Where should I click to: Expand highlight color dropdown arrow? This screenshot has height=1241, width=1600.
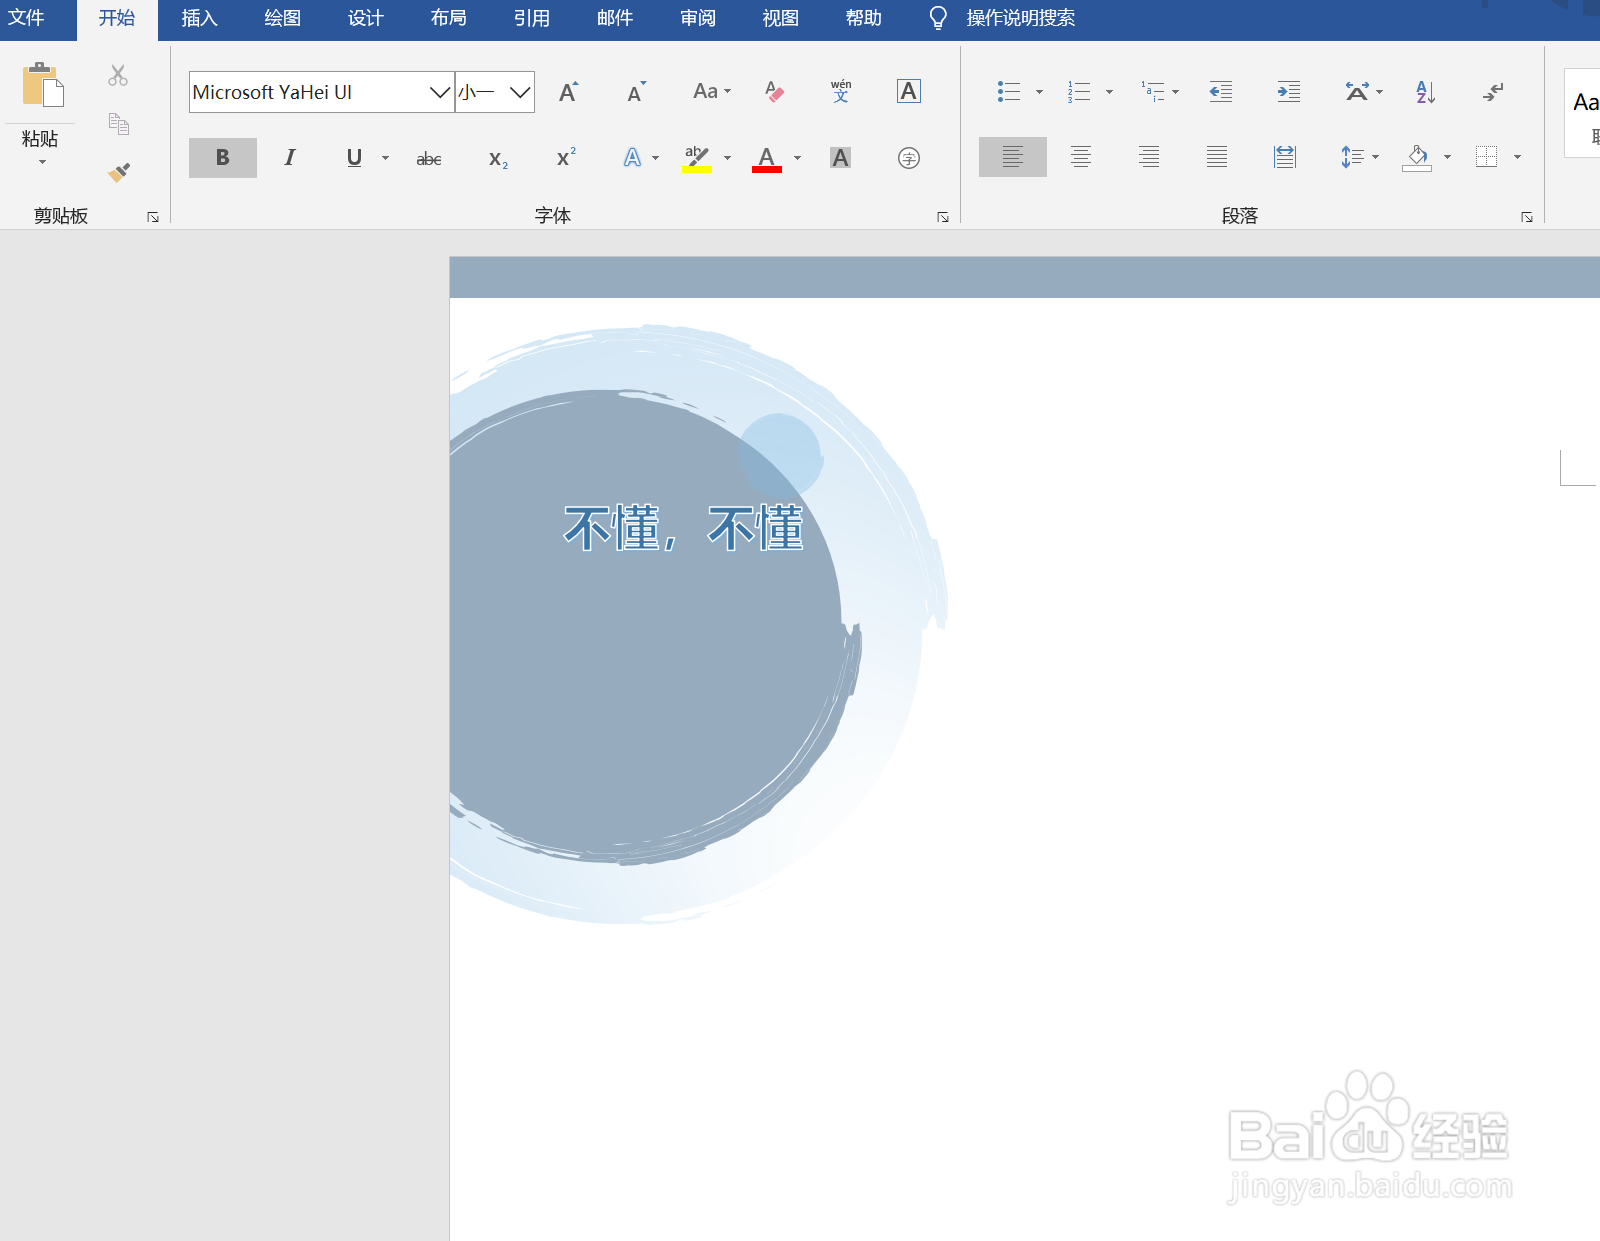(x=727, y=158)
